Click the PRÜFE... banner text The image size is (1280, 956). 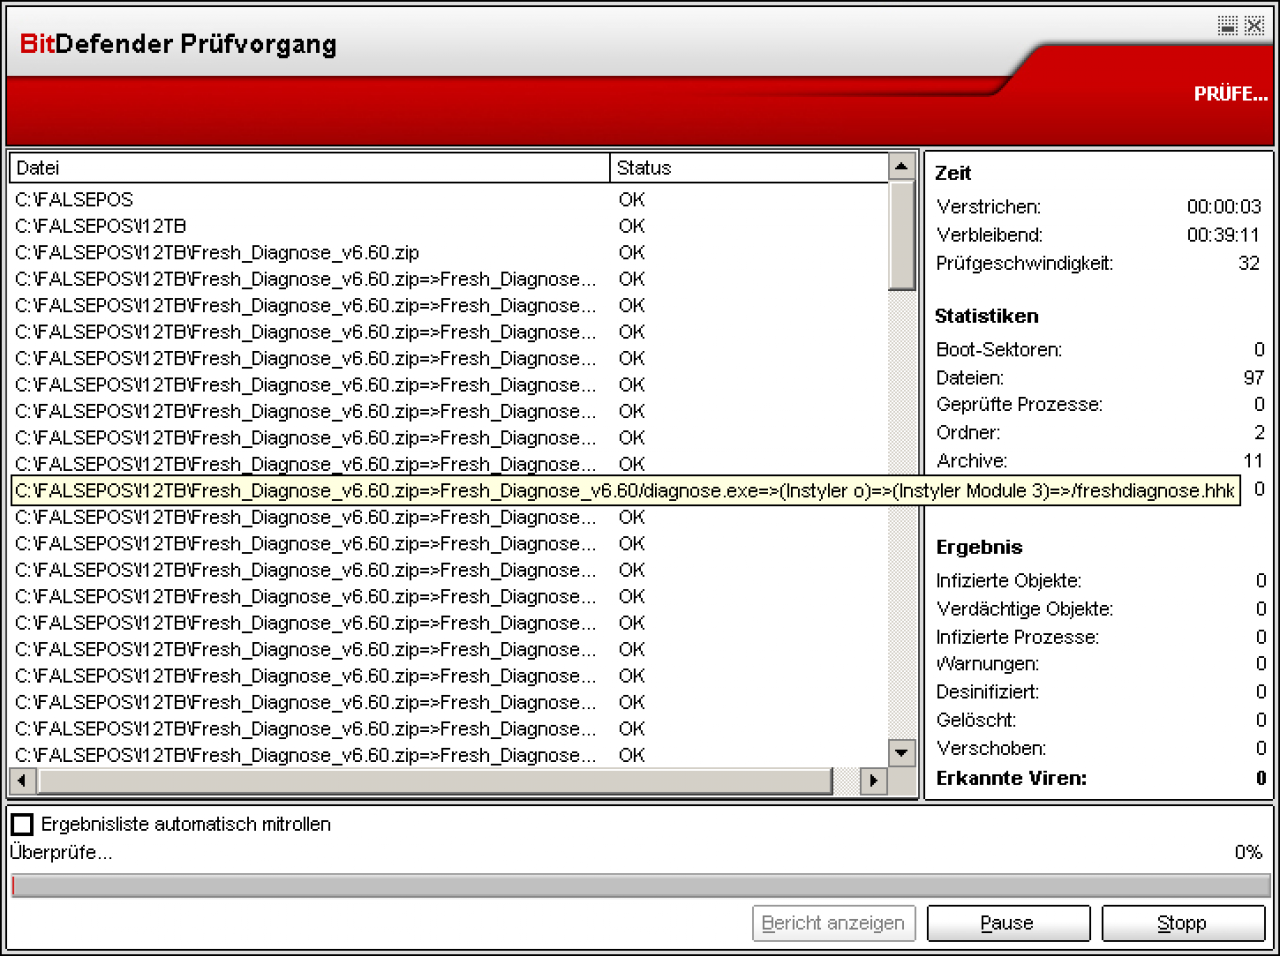click(x=1230, y=94)
